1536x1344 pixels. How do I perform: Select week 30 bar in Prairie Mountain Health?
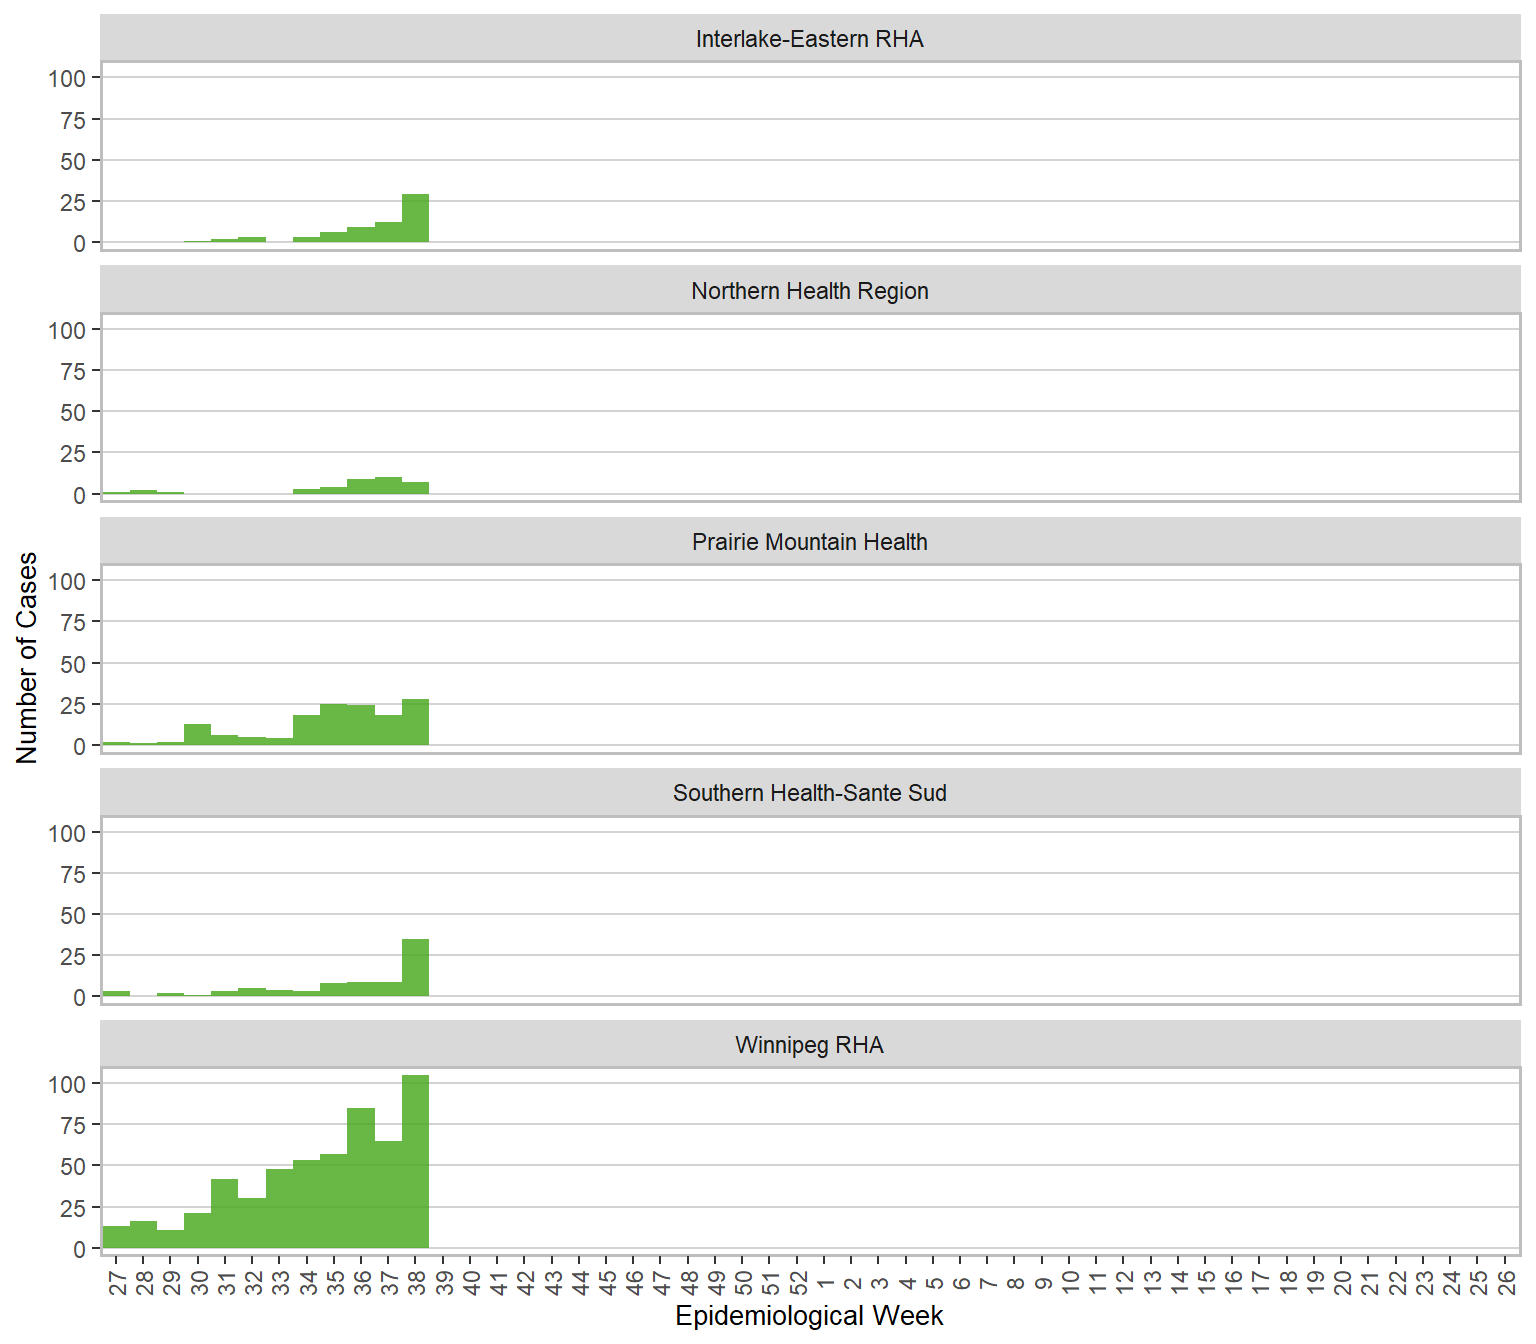[x=198, y=735]
